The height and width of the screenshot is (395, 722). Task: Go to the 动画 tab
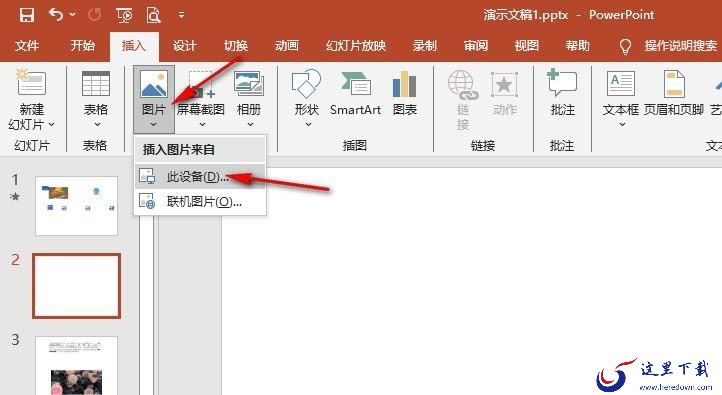[287, 46]
